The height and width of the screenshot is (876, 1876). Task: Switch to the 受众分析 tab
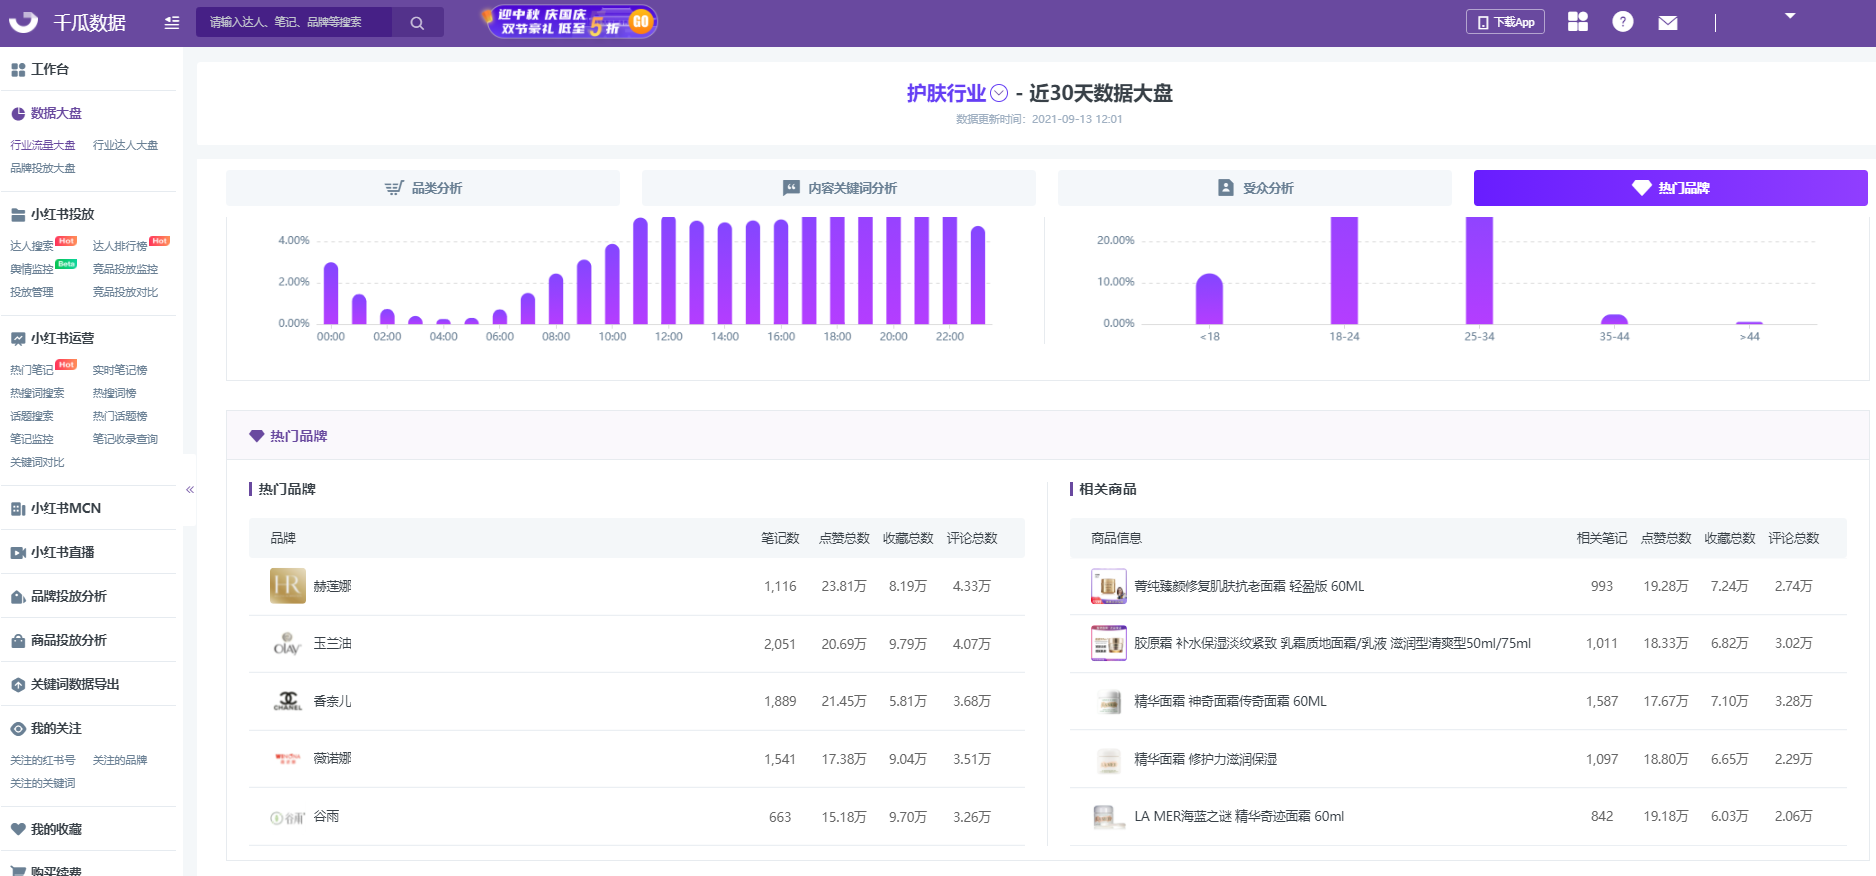pyautogui.click(x=1255, y=188)
